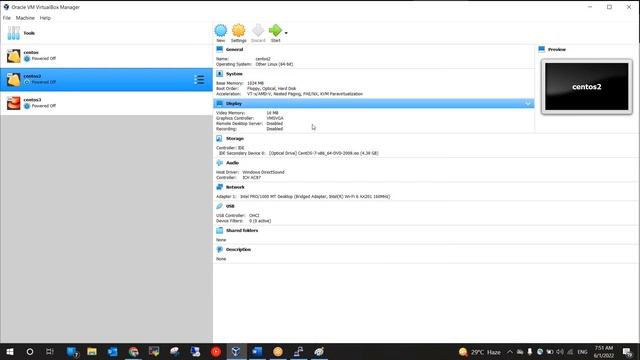The height and width of the screenshot is (360, 640).
Task: Click the Network section icon
Action: pos(220,187)
